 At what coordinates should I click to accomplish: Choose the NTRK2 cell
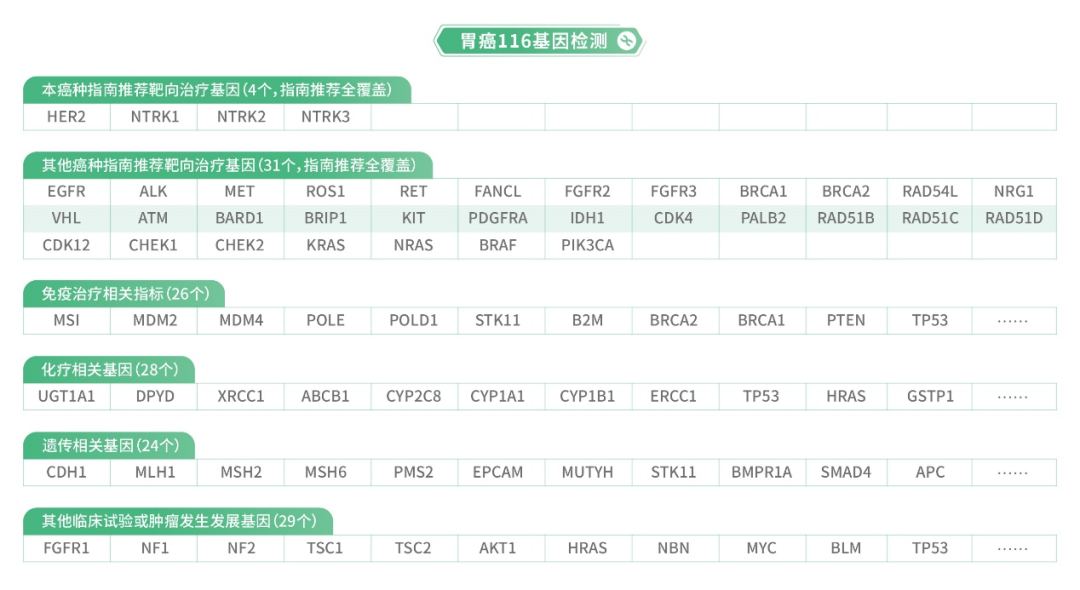241,117
